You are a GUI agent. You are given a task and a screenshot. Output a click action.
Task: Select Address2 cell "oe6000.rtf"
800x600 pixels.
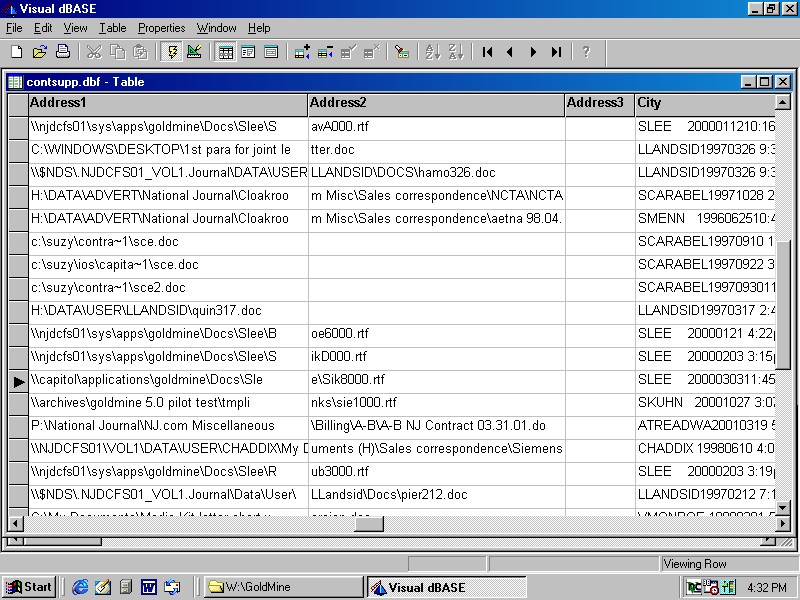click(x=437, y=334)
